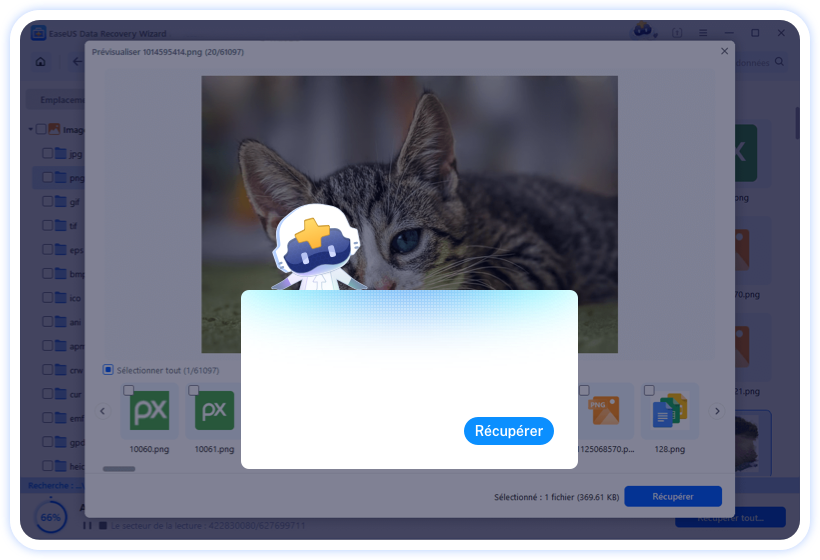Click the upgrade arrow icon in title bar

click(677, 33)
